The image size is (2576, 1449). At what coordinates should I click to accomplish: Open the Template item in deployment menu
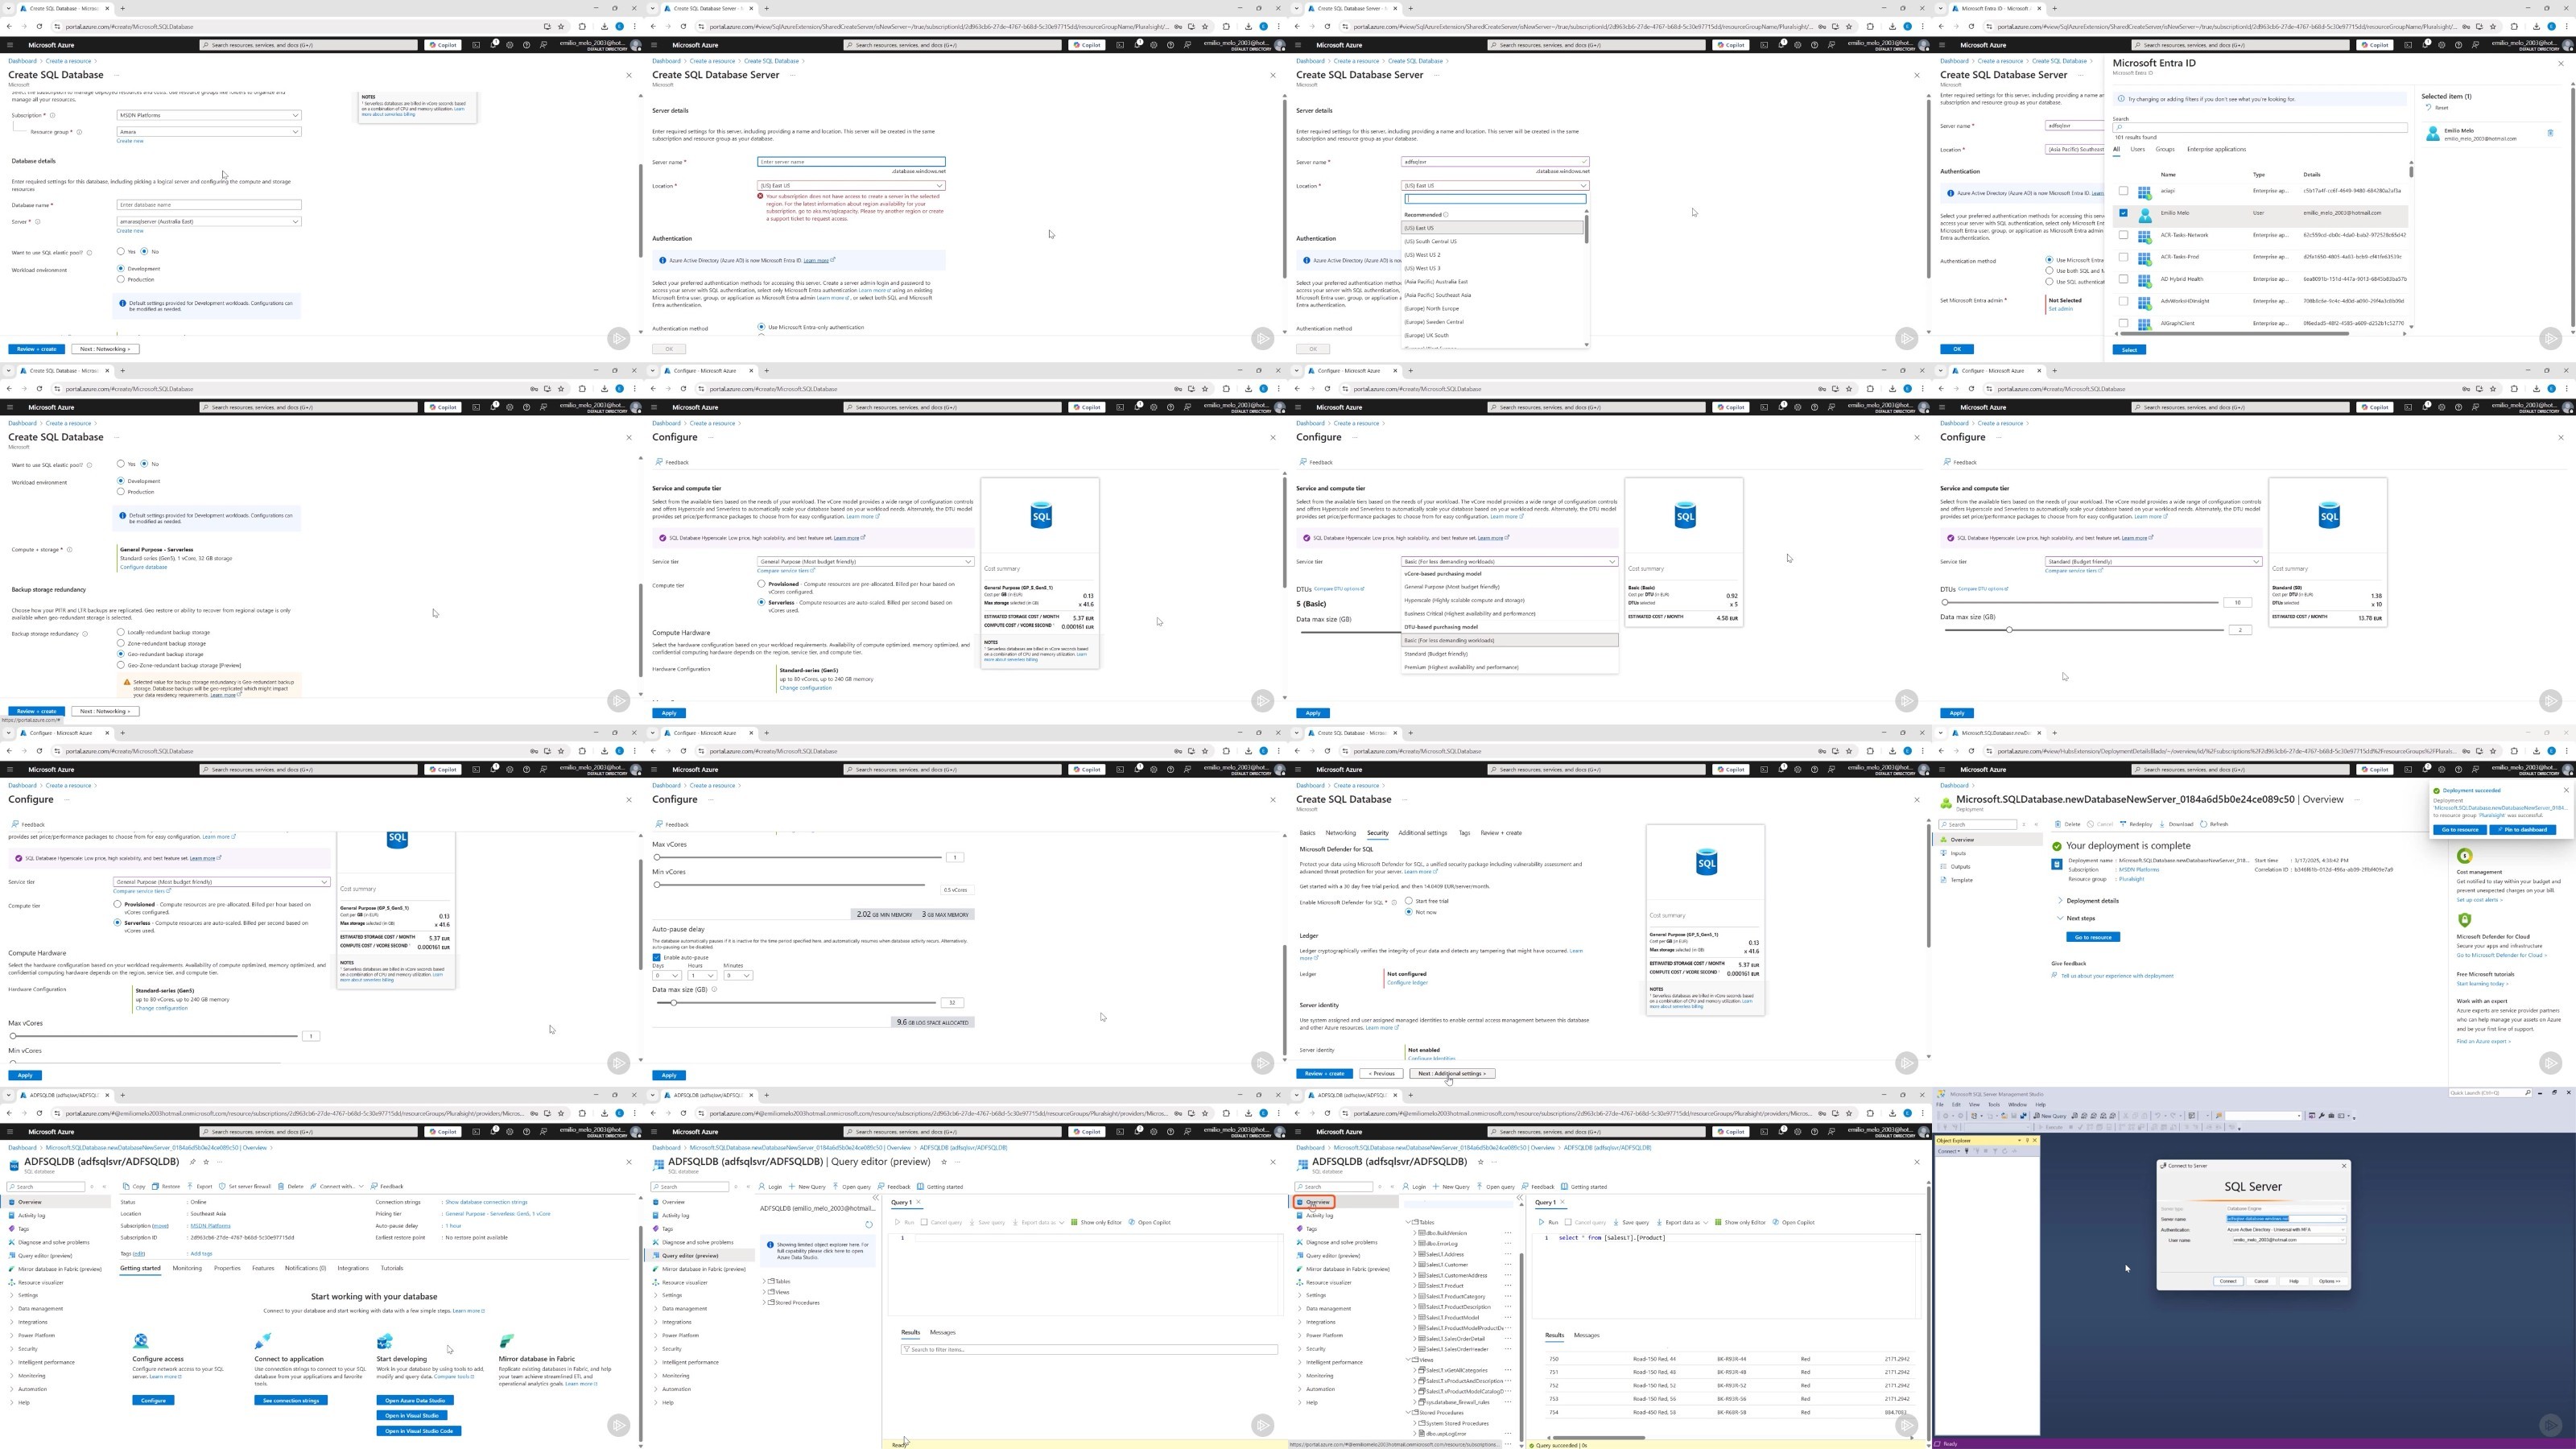point(1961,880)
